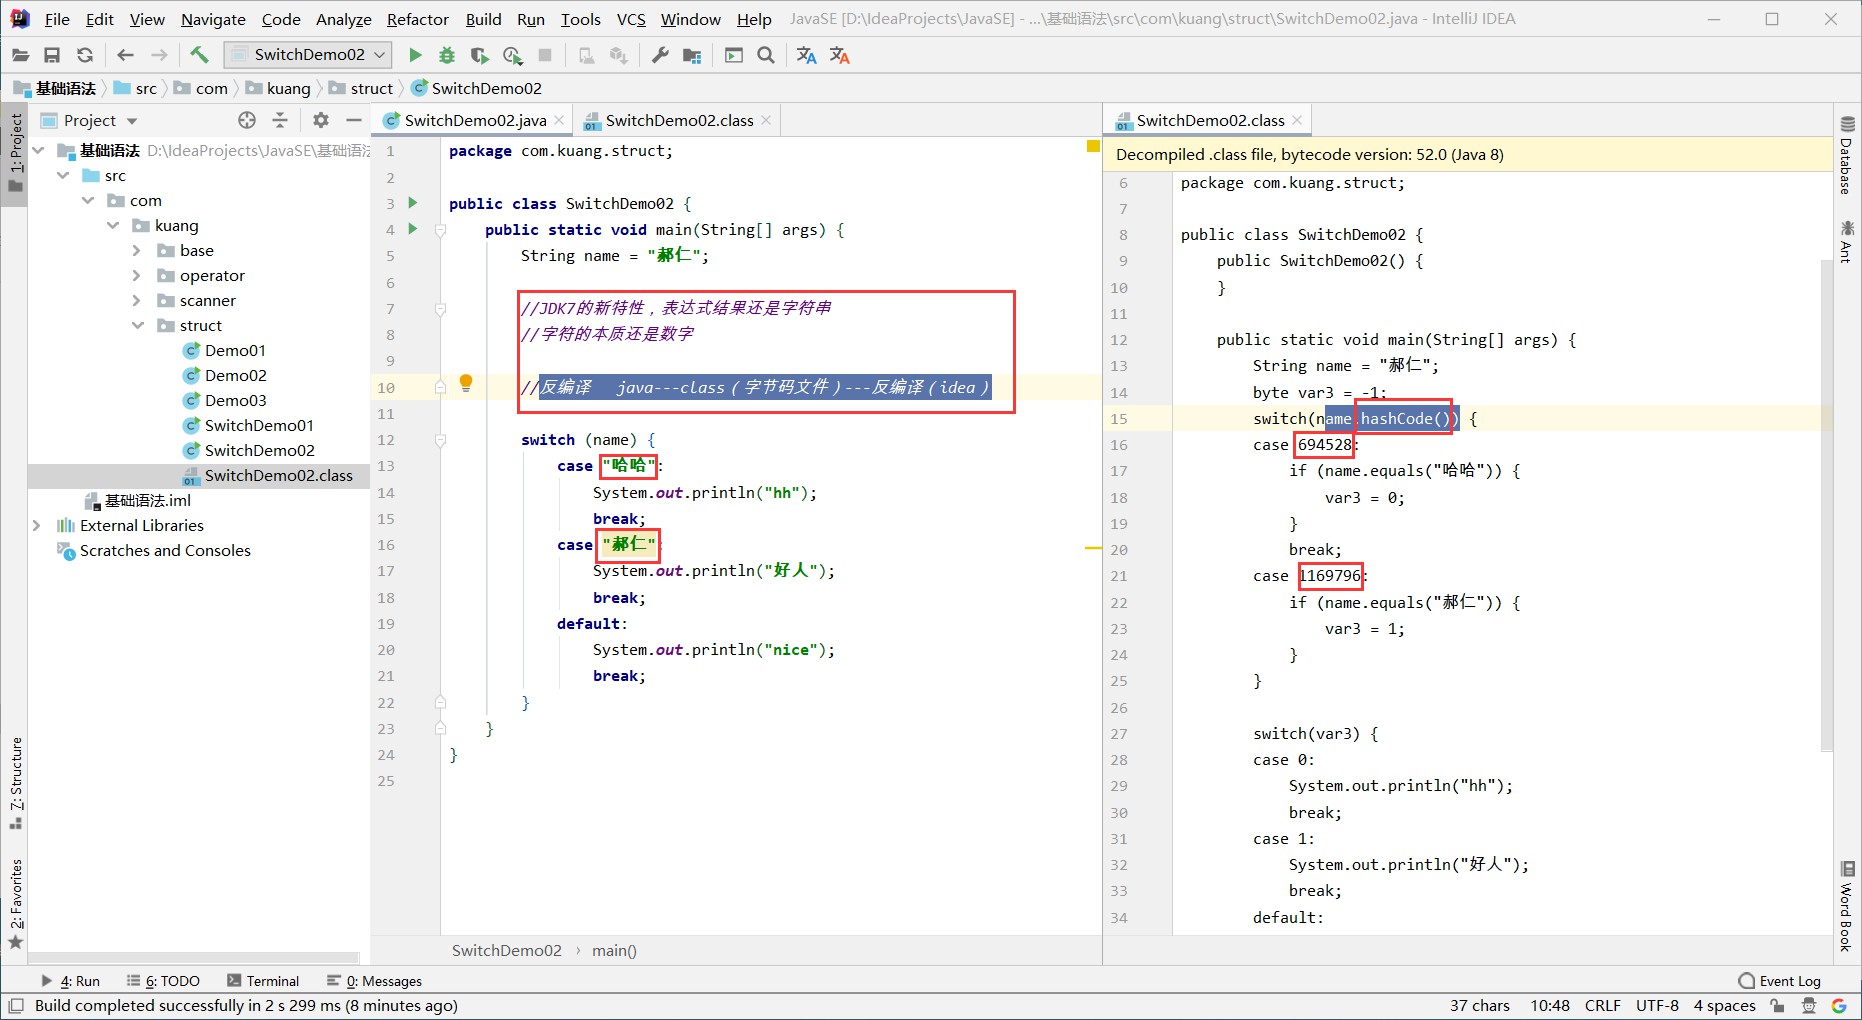Open the SwitchDemo02 run configuration dropdown
The width and height of the screenshot is (1862, 1020).
tap(308, 55)
